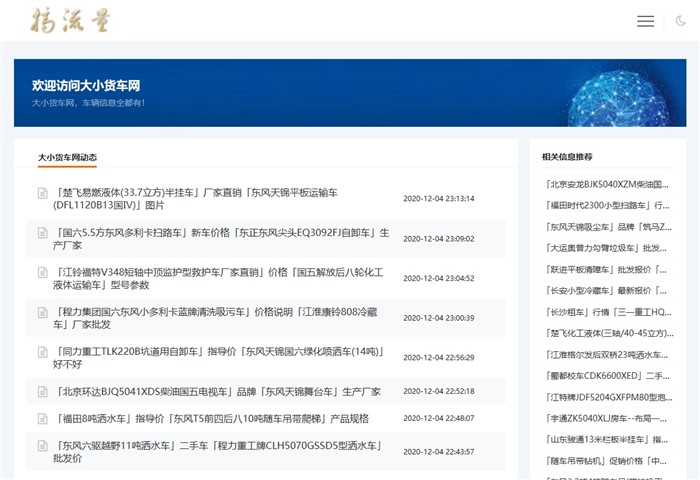Open sidebar link 福田时代2300小型扫路车
The width and height of the screenshot is (700, 480).
point(607,205)
